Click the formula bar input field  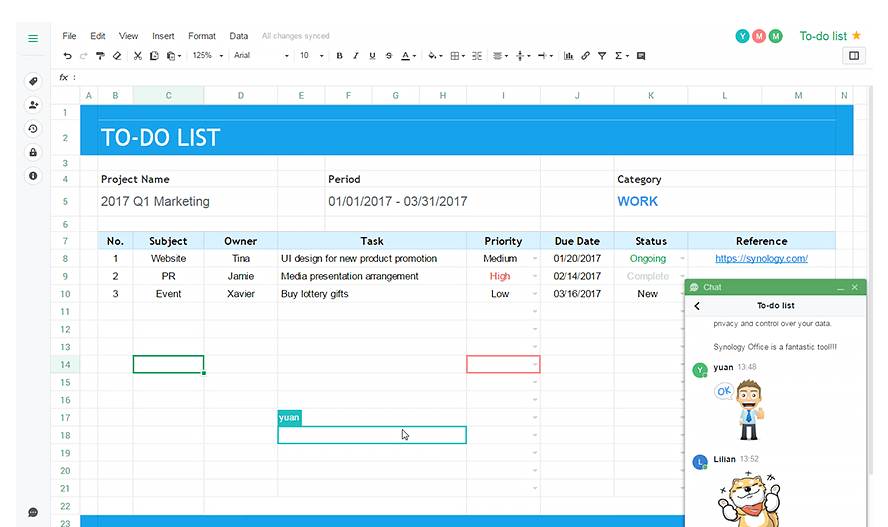(464, 77)
